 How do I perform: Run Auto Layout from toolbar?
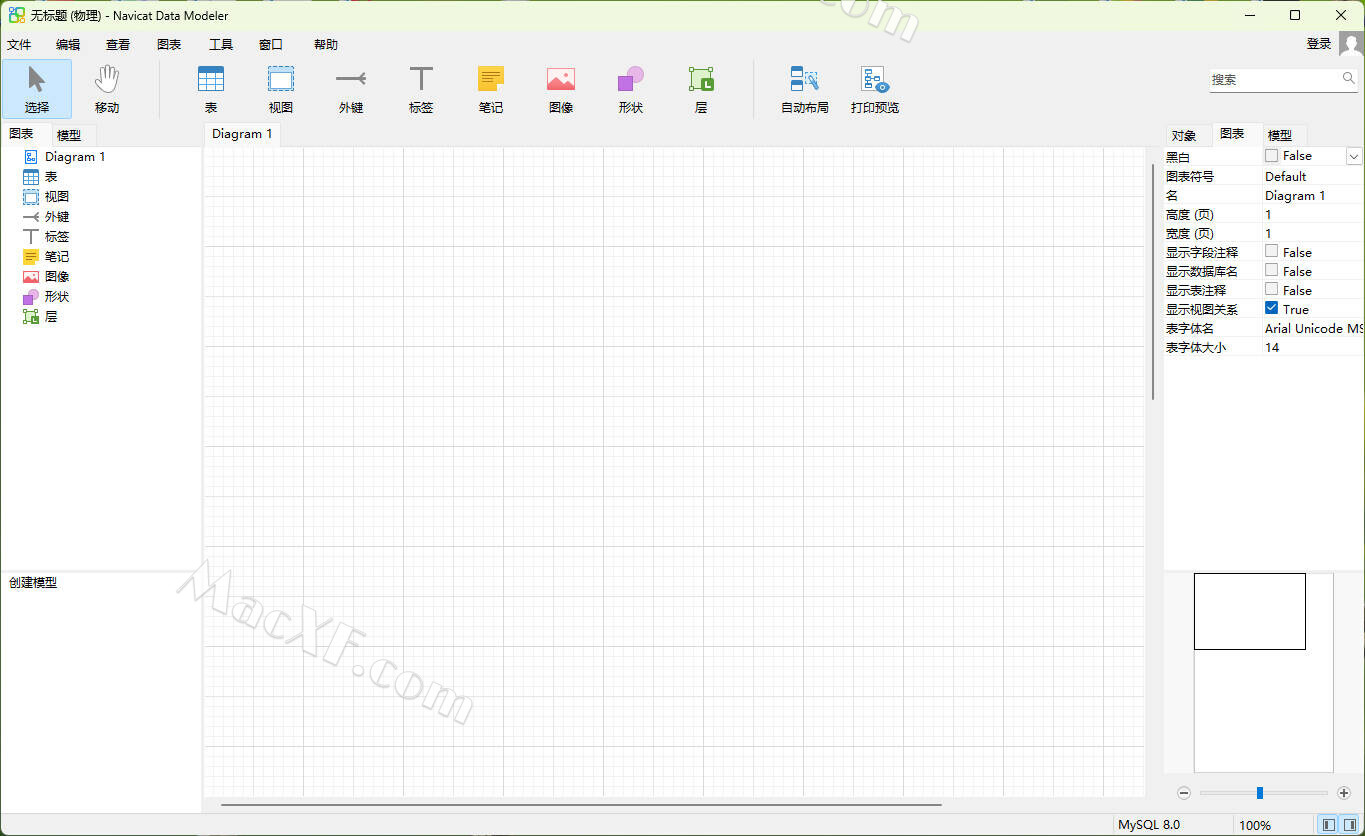pos(805,88)
